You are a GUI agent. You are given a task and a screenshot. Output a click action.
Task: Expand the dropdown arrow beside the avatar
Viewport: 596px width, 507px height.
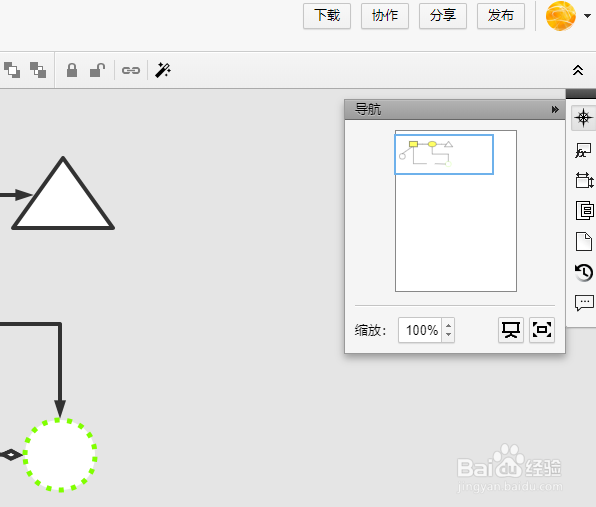(587, 16)
